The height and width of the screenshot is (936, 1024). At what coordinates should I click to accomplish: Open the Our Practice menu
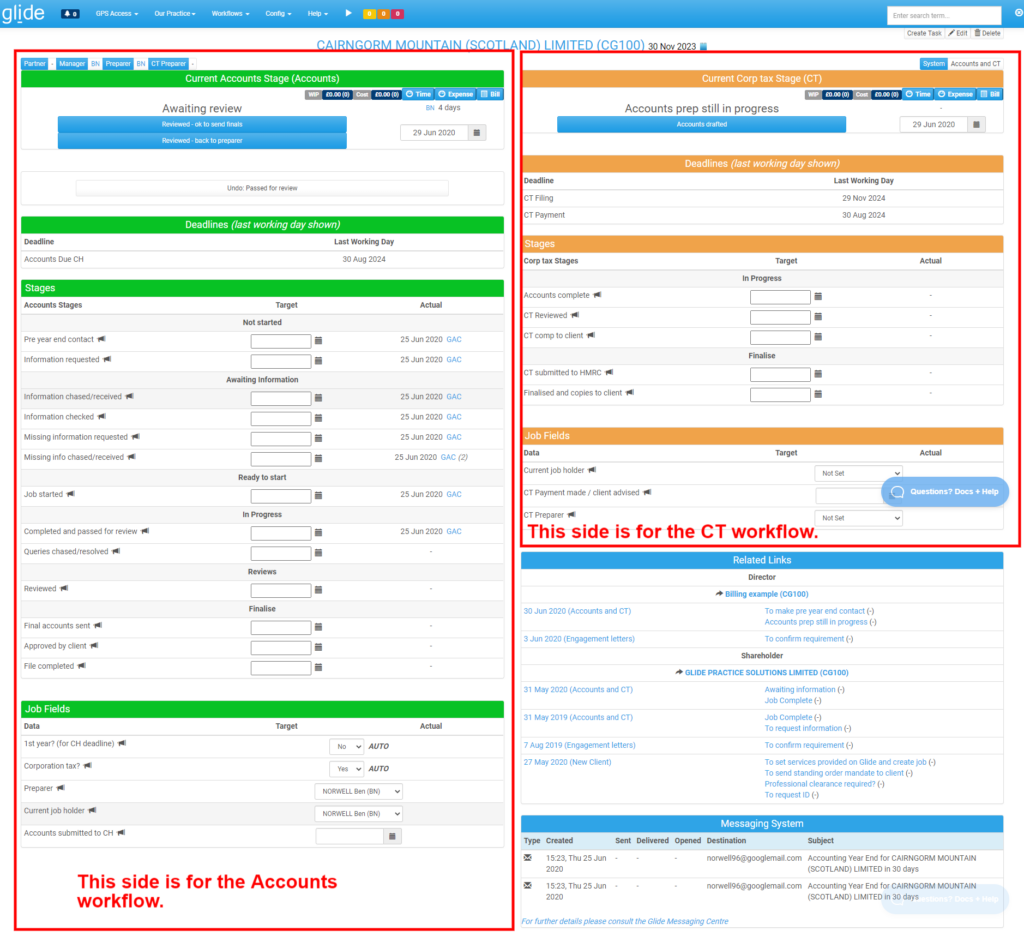175,14
